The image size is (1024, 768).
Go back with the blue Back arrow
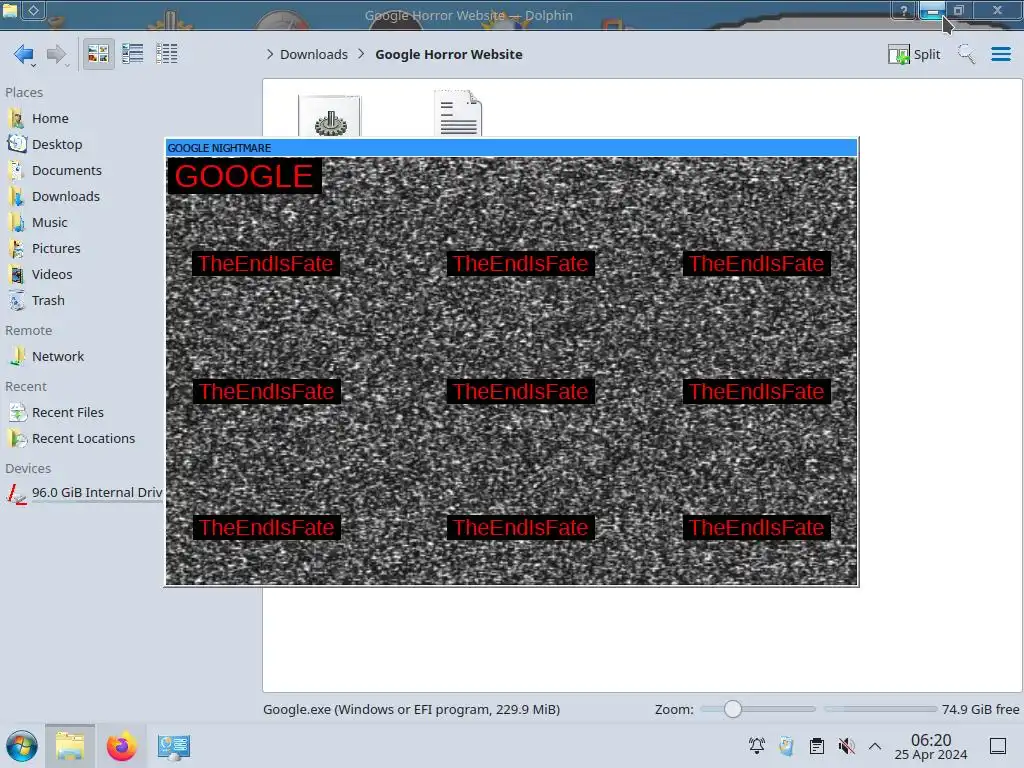coord(24,54)
